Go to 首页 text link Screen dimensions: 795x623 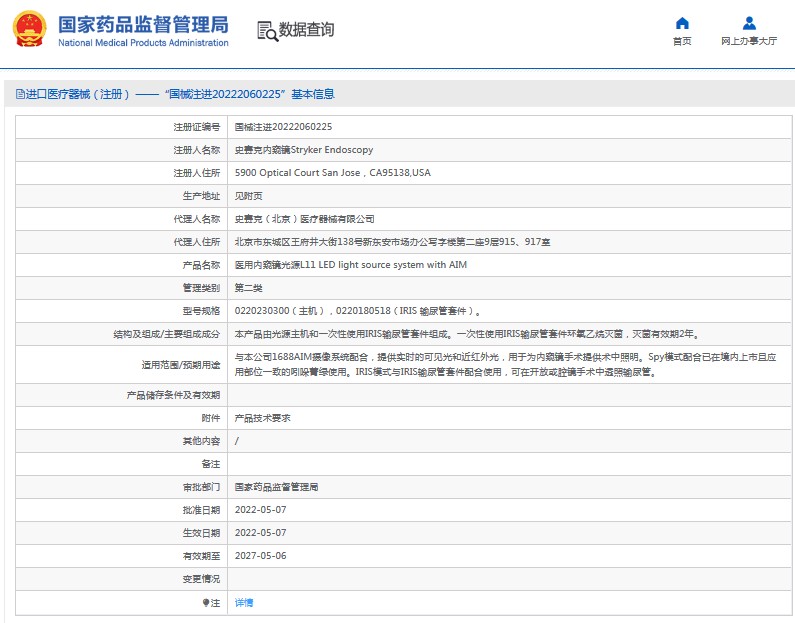682,41
